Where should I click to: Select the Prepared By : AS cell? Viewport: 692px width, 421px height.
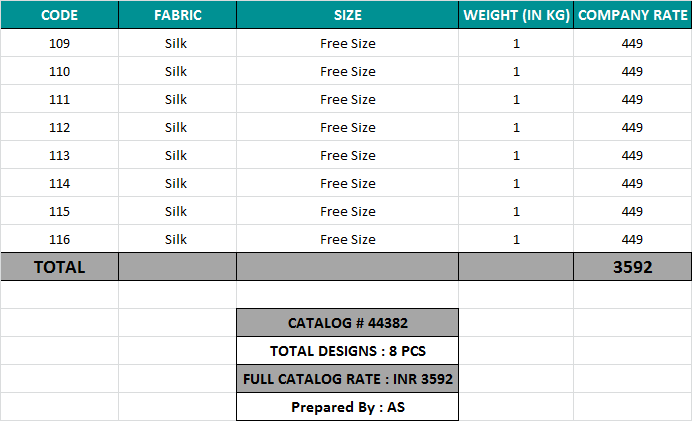(x=347, y=407)
